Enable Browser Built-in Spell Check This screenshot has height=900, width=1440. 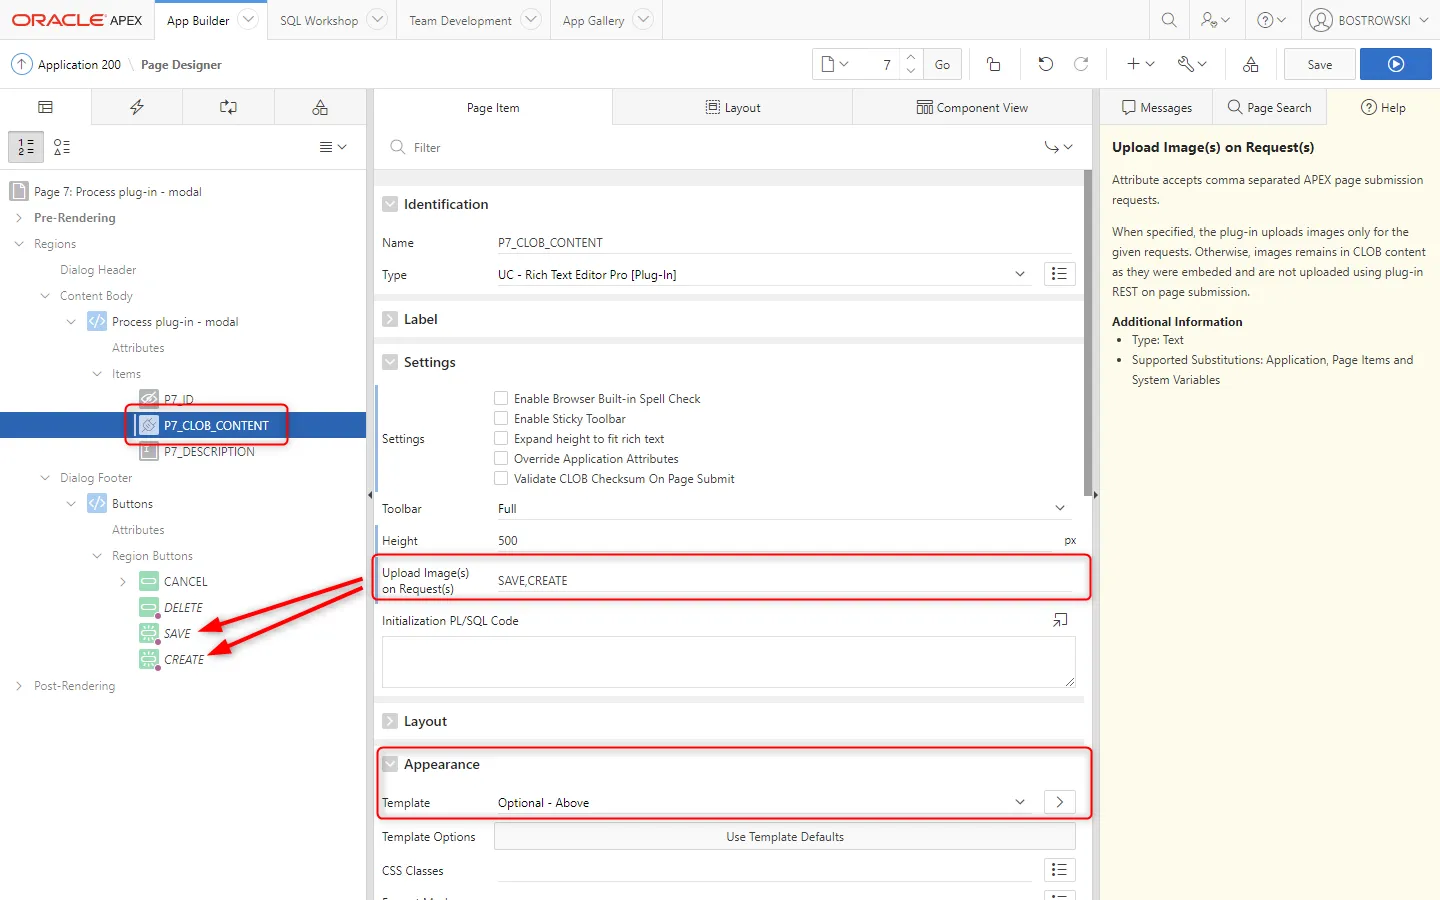[x=501, y=398]
